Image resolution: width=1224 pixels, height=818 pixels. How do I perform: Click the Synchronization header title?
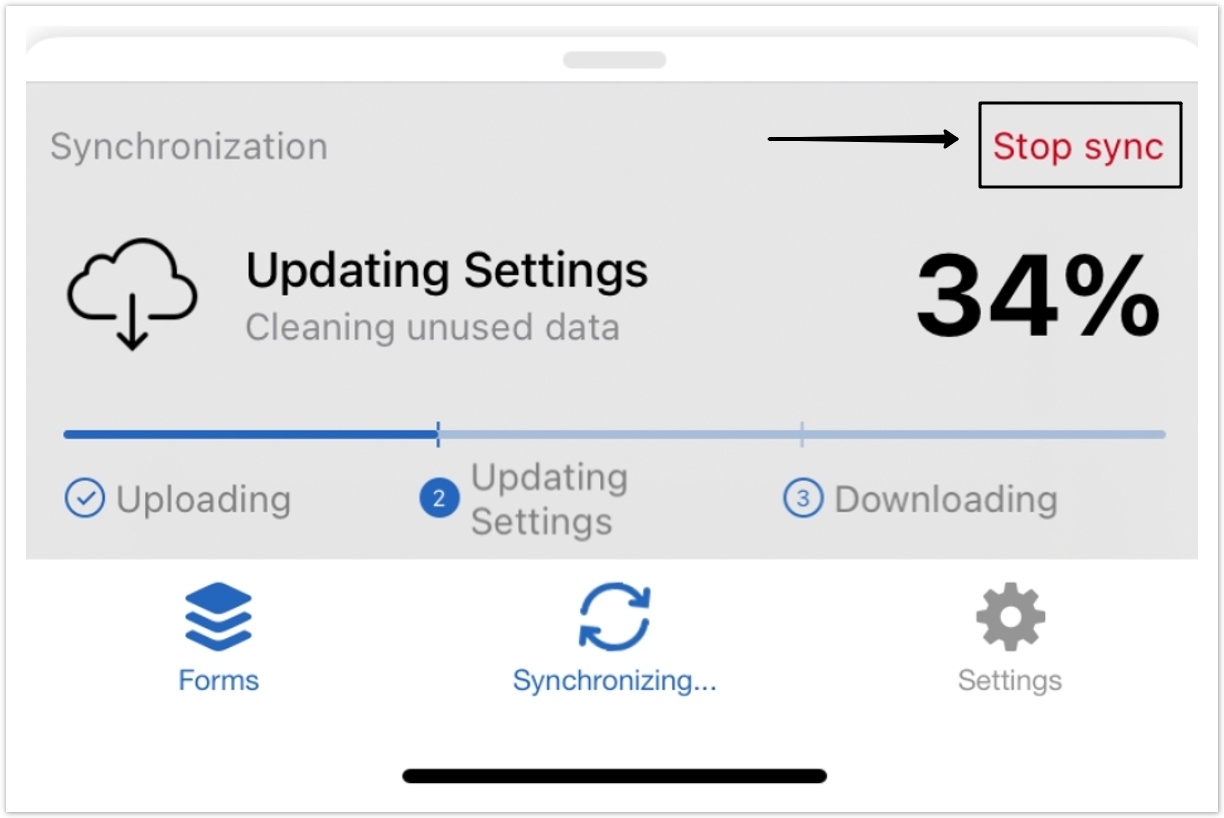[189, 147]
